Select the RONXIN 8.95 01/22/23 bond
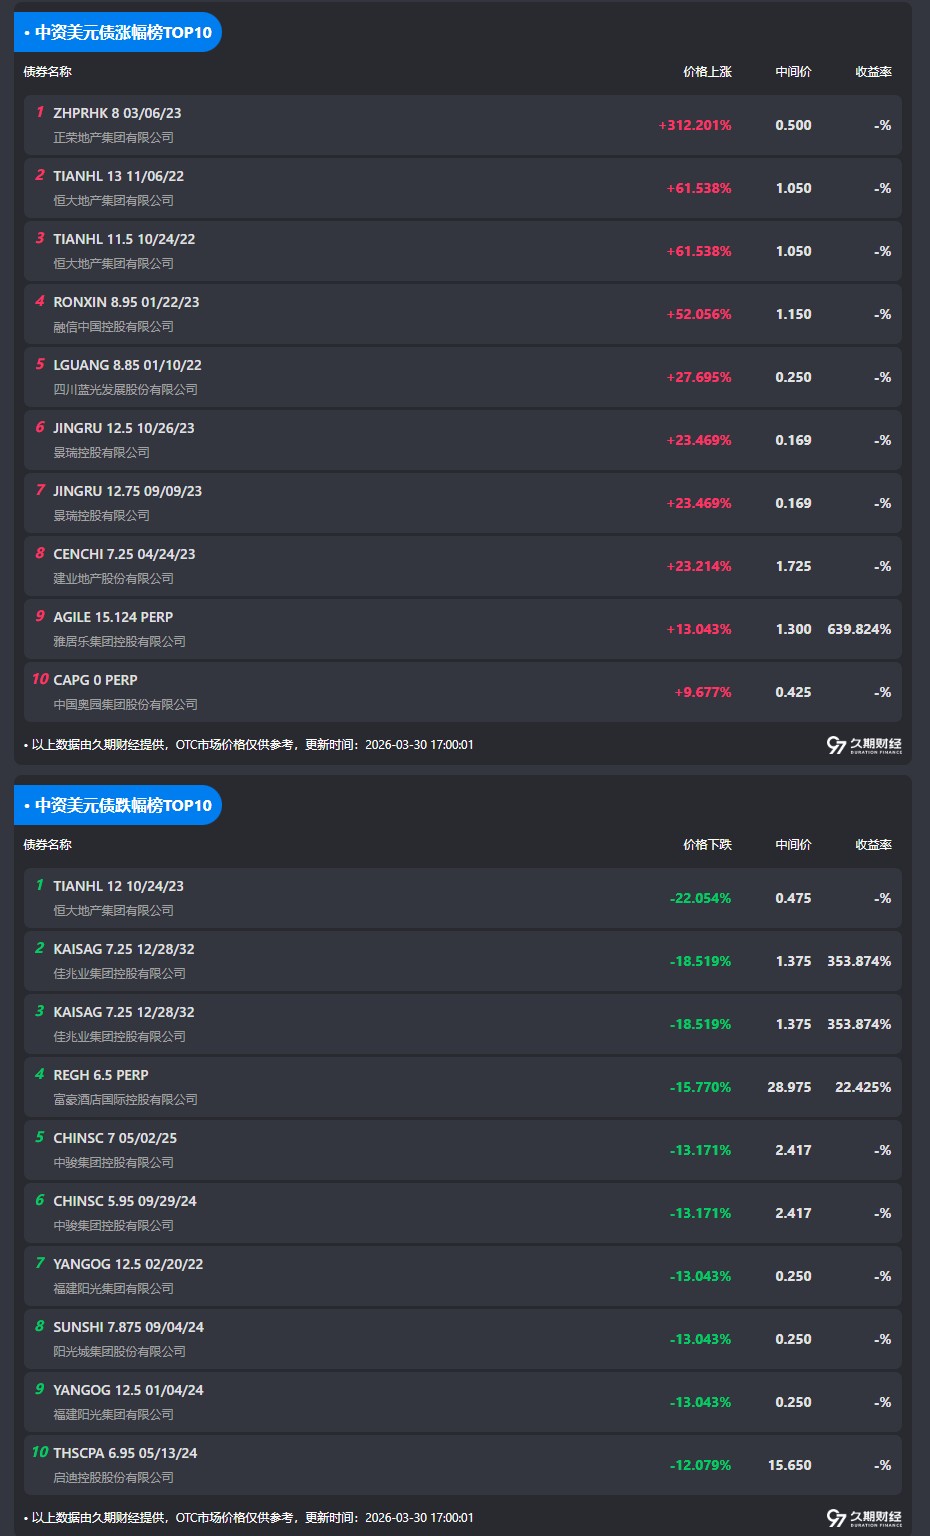Image resolution: width=930 pixels, height=1536 pixels. [126, 302]
